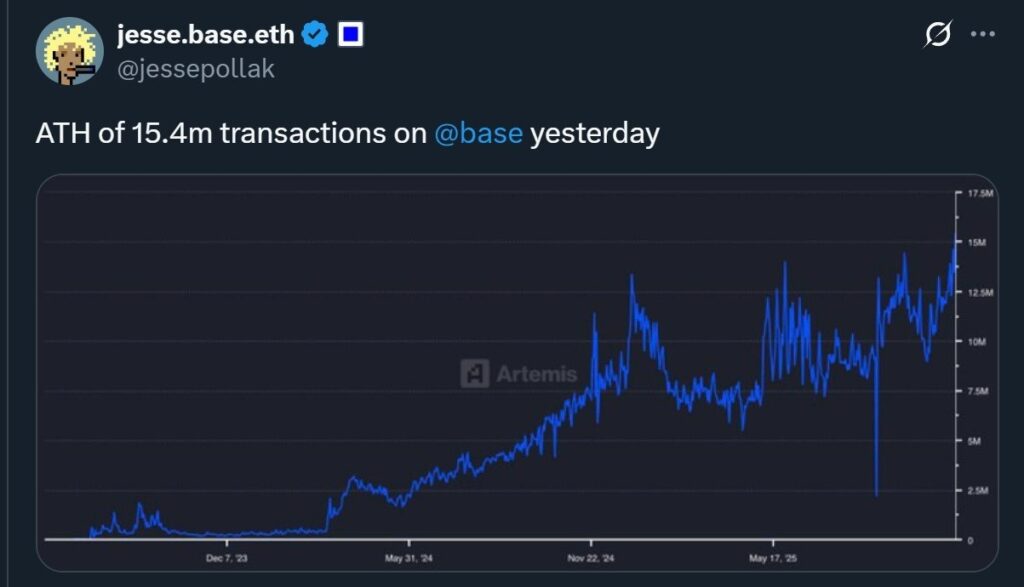This screenshot has width=1024, height=587.
Task: Click the Nov 22, '24 x-axis label
Action: click(588, 557)
